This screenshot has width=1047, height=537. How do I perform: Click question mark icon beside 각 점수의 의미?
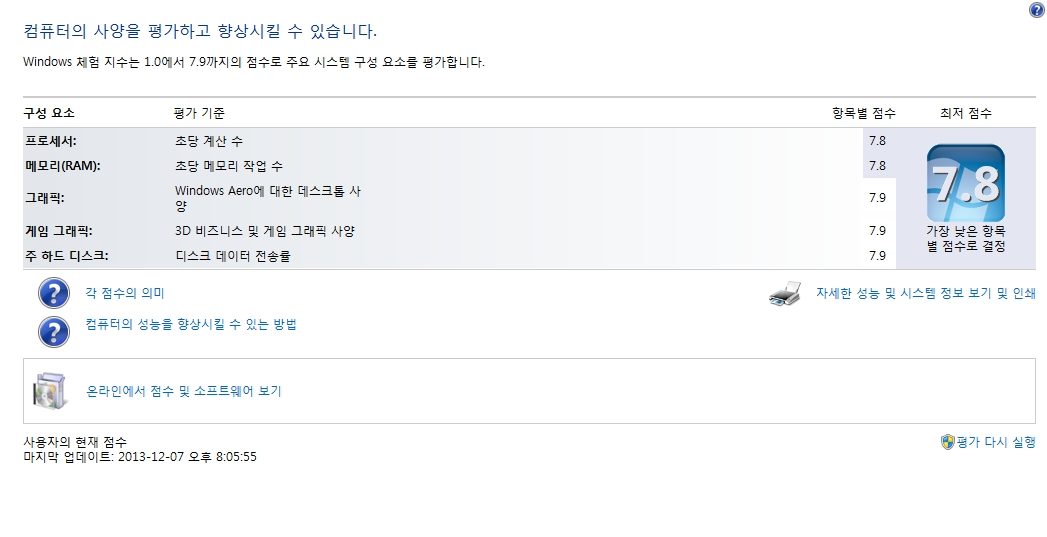pyautogui.click(x=54, y=293)
